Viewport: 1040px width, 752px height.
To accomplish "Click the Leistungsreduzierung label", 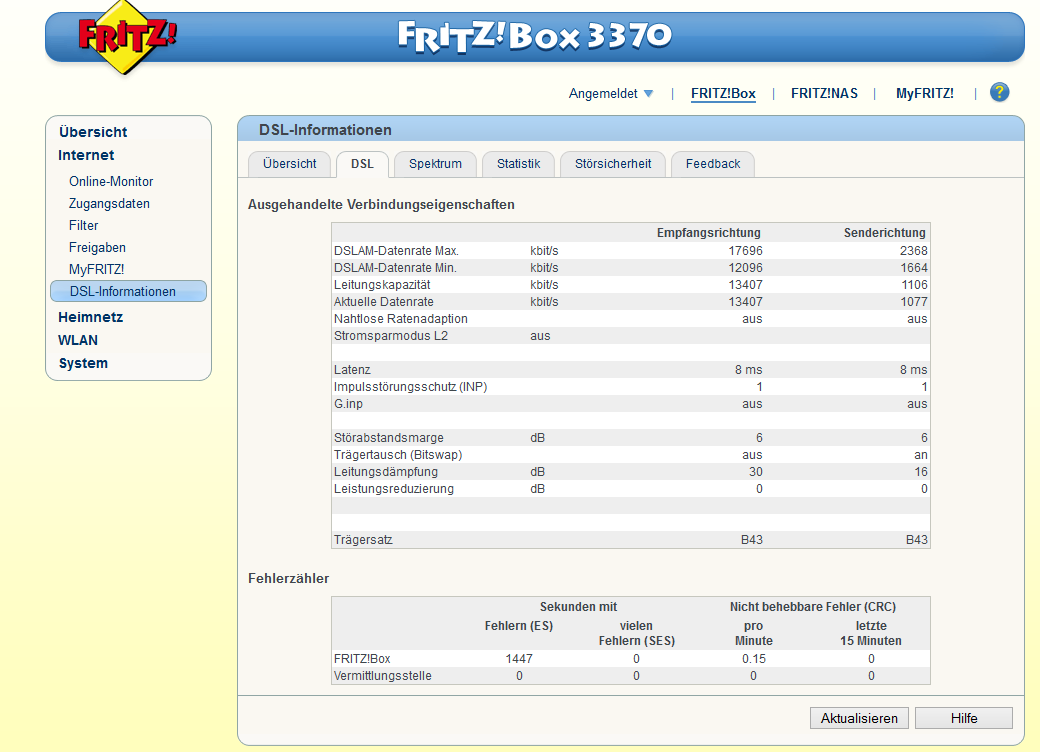I will click(x=394, y=489).
